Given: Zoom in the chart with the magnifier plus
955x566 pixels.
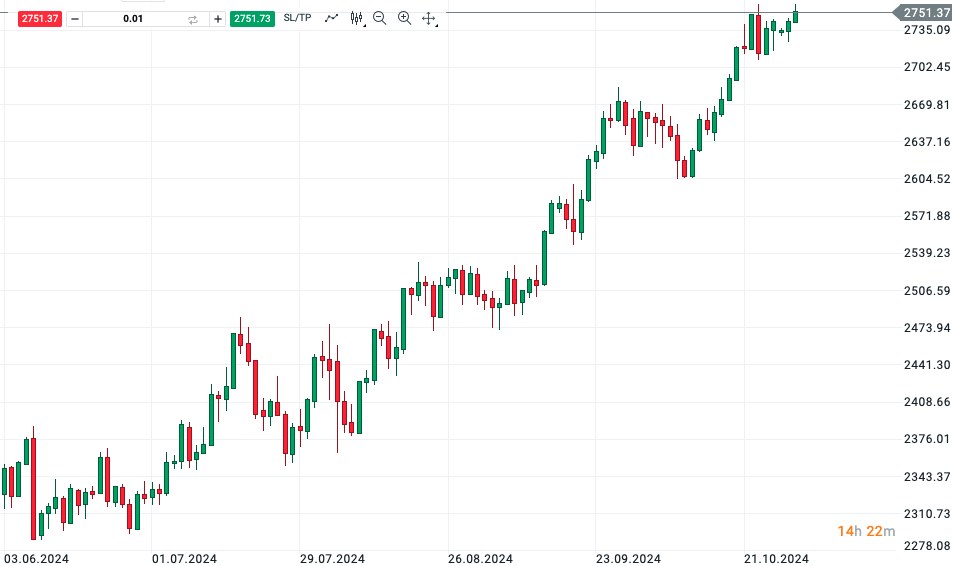Looking at the screenshot, I should click(404, 18).
